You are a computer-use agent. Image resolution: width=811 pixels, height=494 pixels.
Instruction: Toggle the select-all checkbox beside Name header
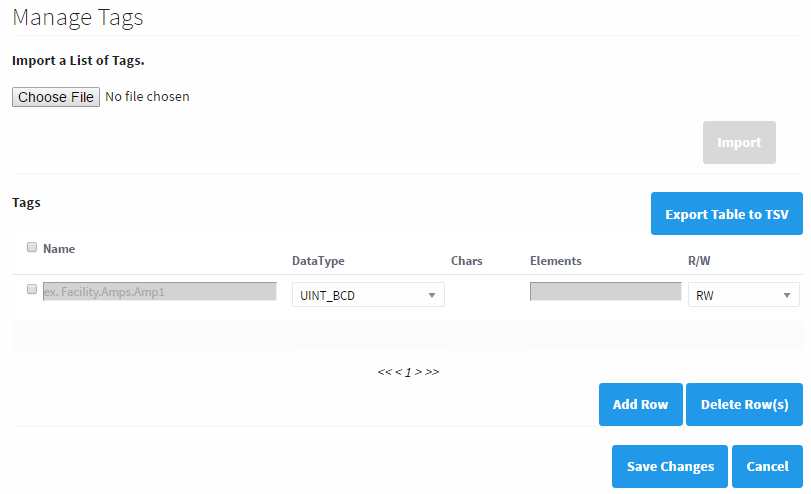point(32,247)
